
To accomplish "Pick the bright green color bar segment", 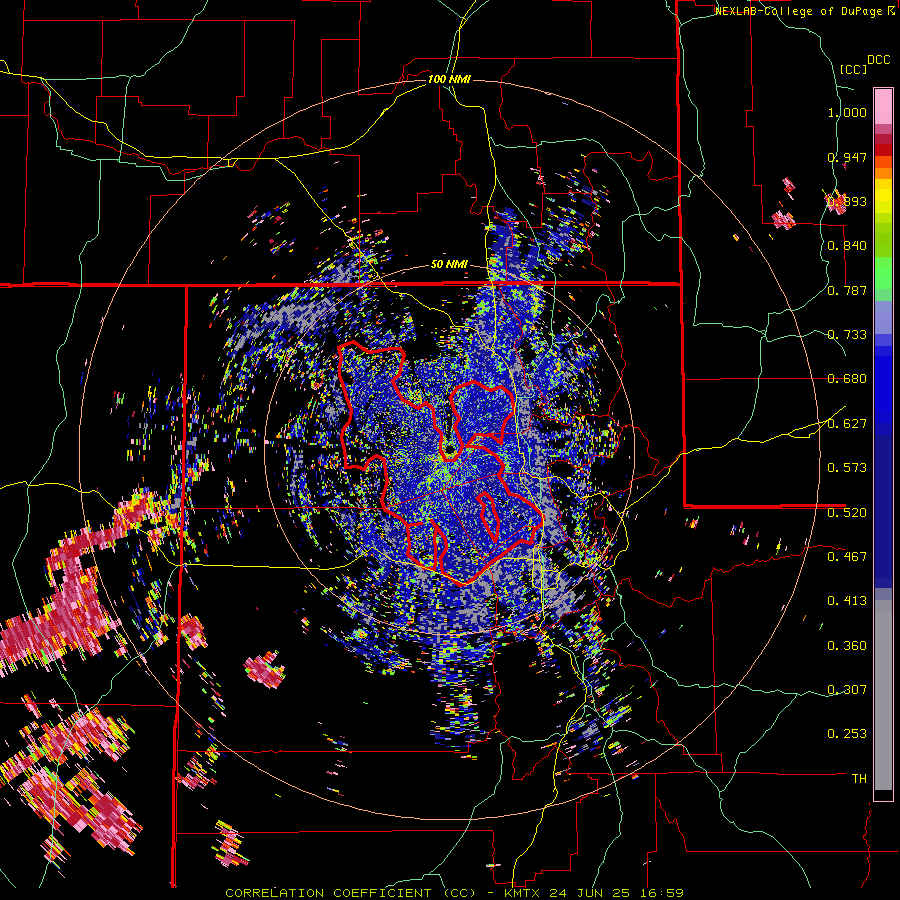I will (x=883, y=273).
